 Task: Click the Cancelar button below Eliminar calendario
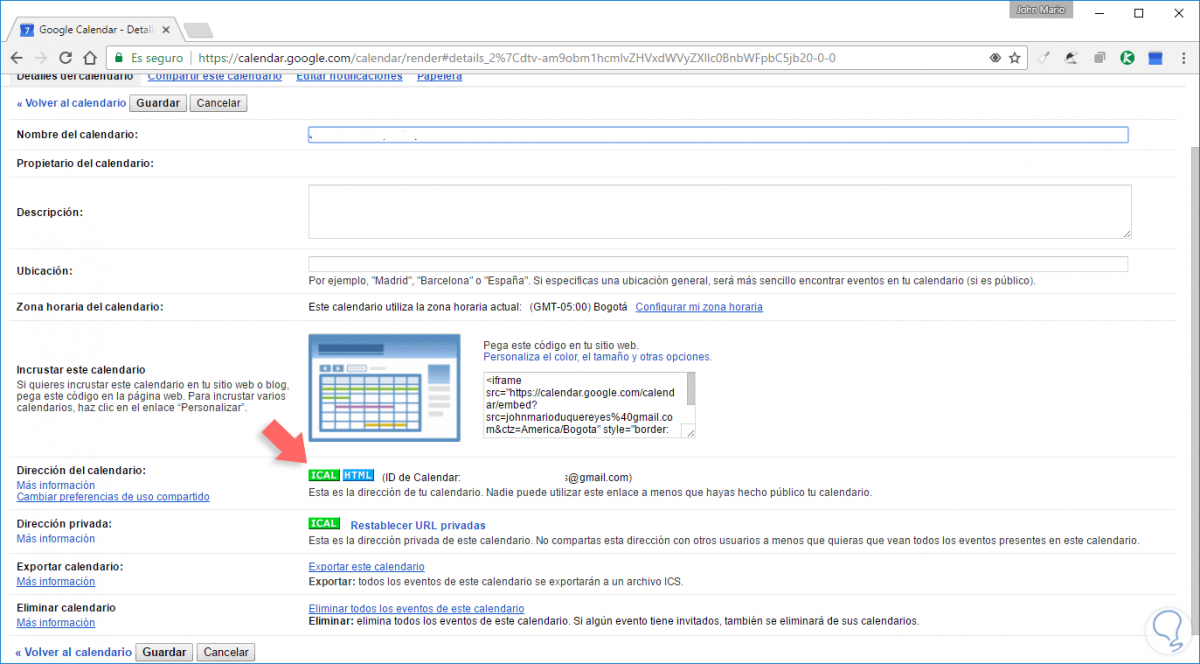coord(225,652)
